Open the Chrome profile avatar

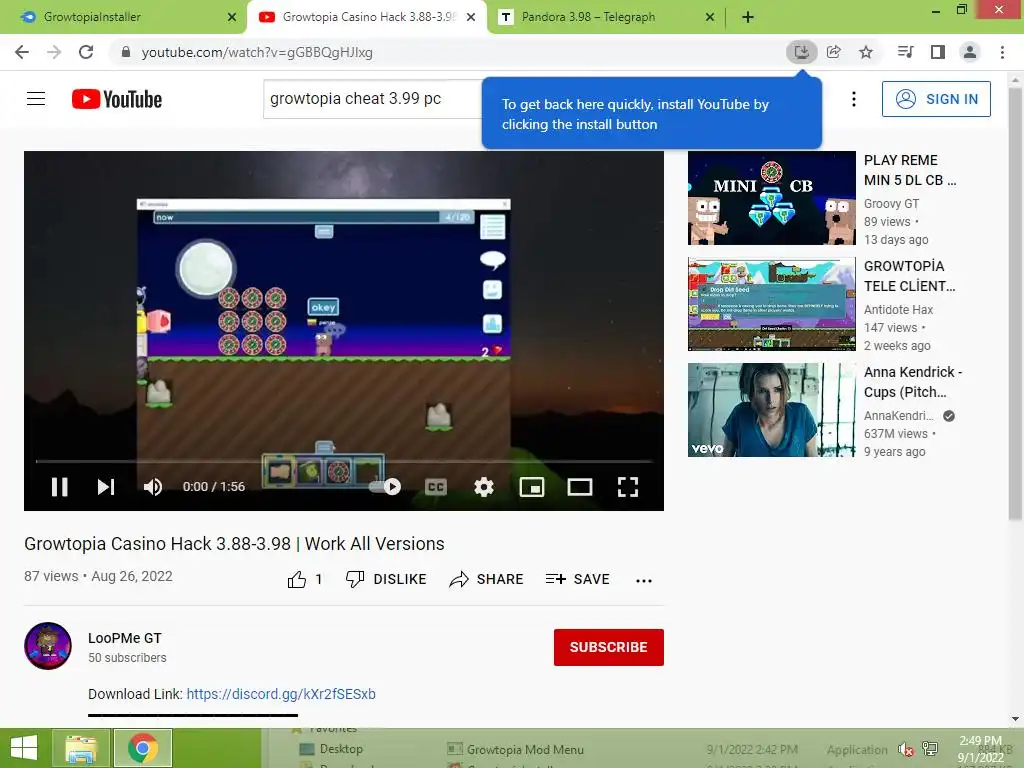click(970, 52)
